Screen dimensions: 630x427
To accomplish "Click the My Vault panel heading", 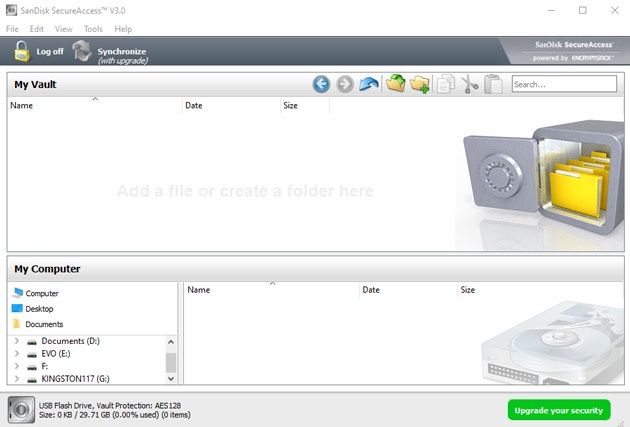I will point(35,84).
